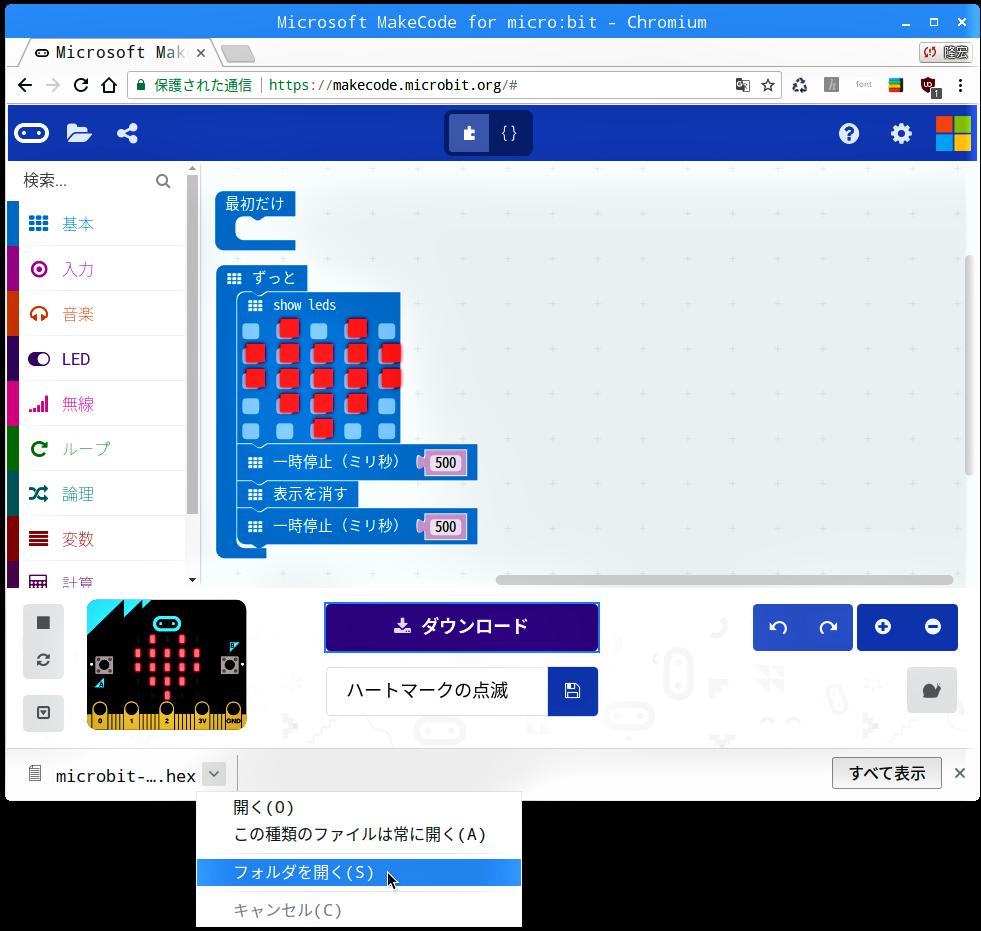Image resolution: width=981 pixels, height=931 pixels.
Task: Click the すべて表示 button
Action: (x=887, y=773)
